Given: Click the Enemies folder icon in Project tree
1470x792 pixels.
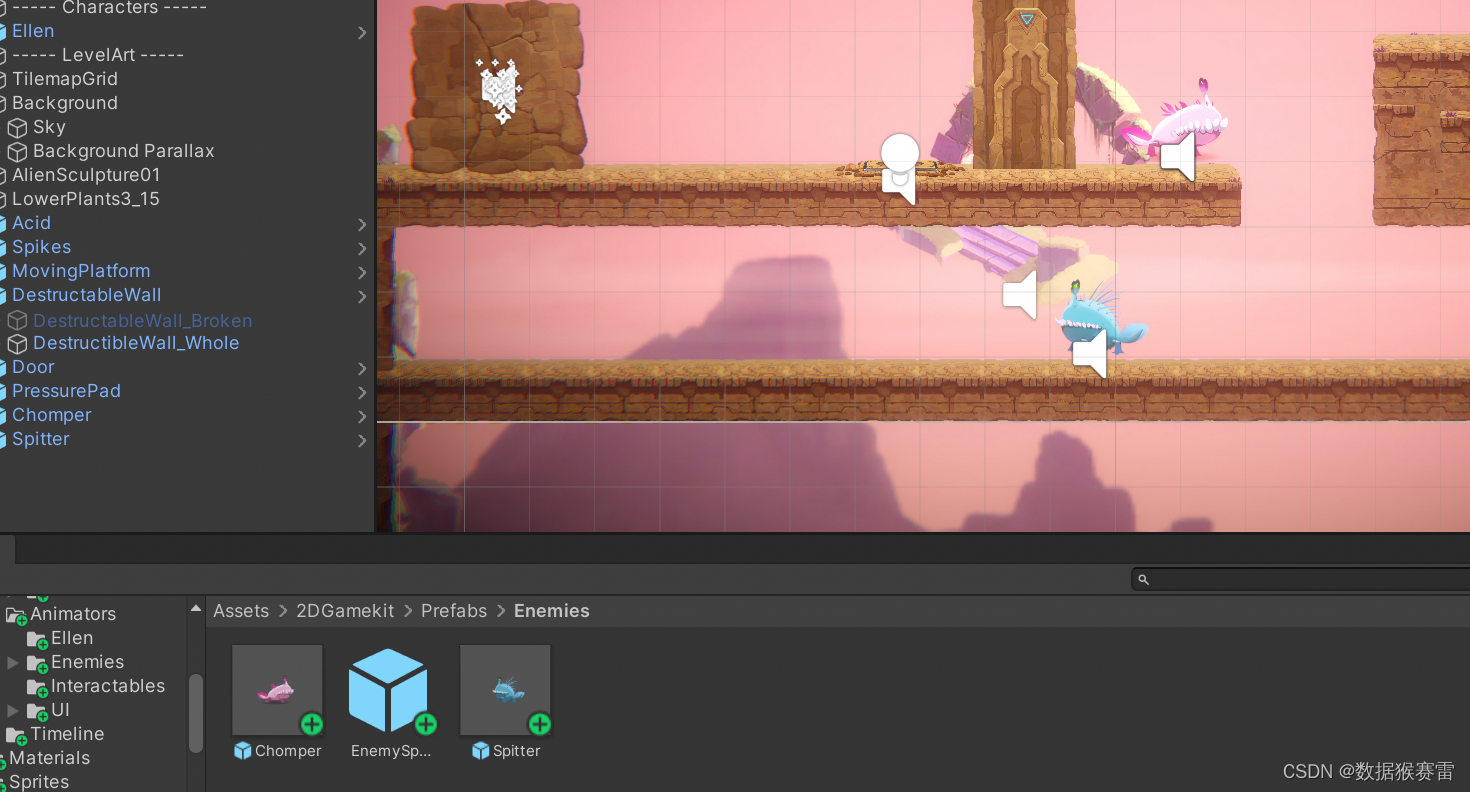Looking at the screenshot, I should (x=37, y=663).
